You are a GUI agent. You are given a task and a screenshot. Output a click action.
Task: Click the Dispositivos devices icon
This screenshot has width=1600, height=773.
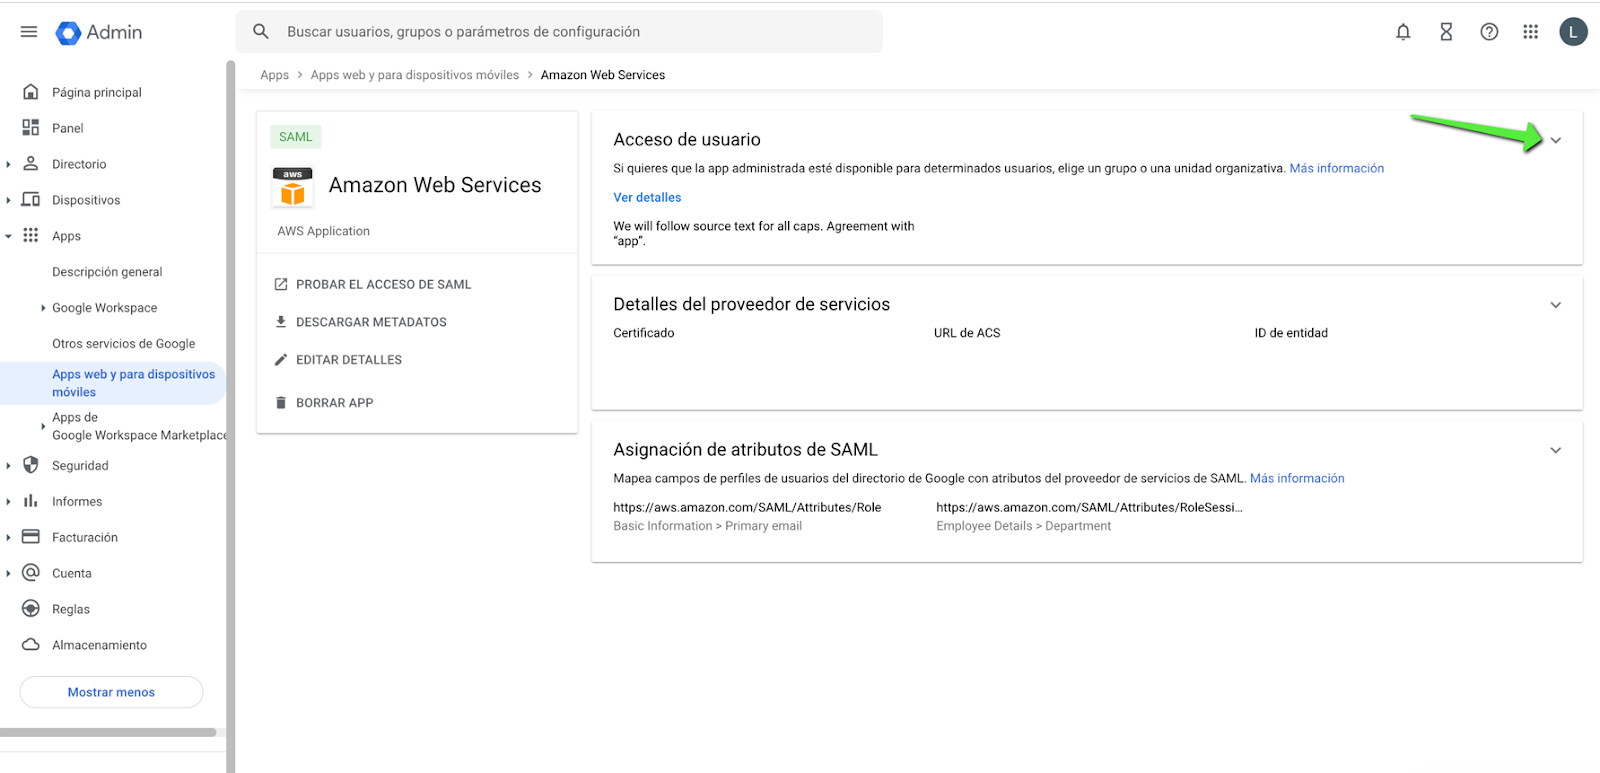31,200
